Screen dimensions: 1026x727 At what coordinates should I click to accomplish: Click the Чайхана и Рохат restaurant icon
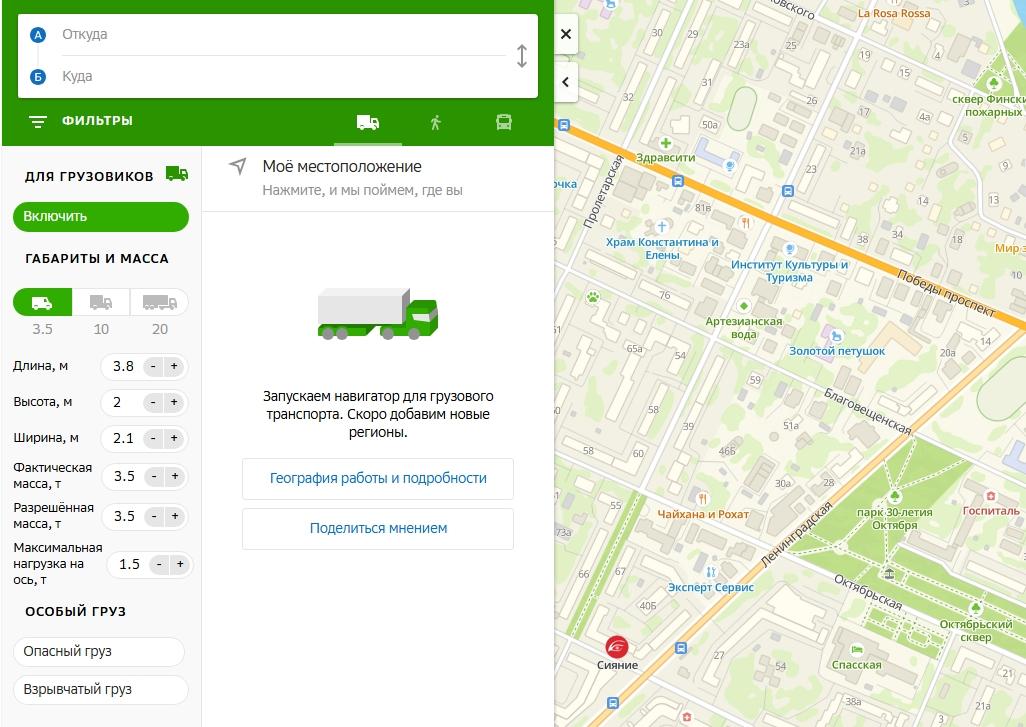coord(704,497)
